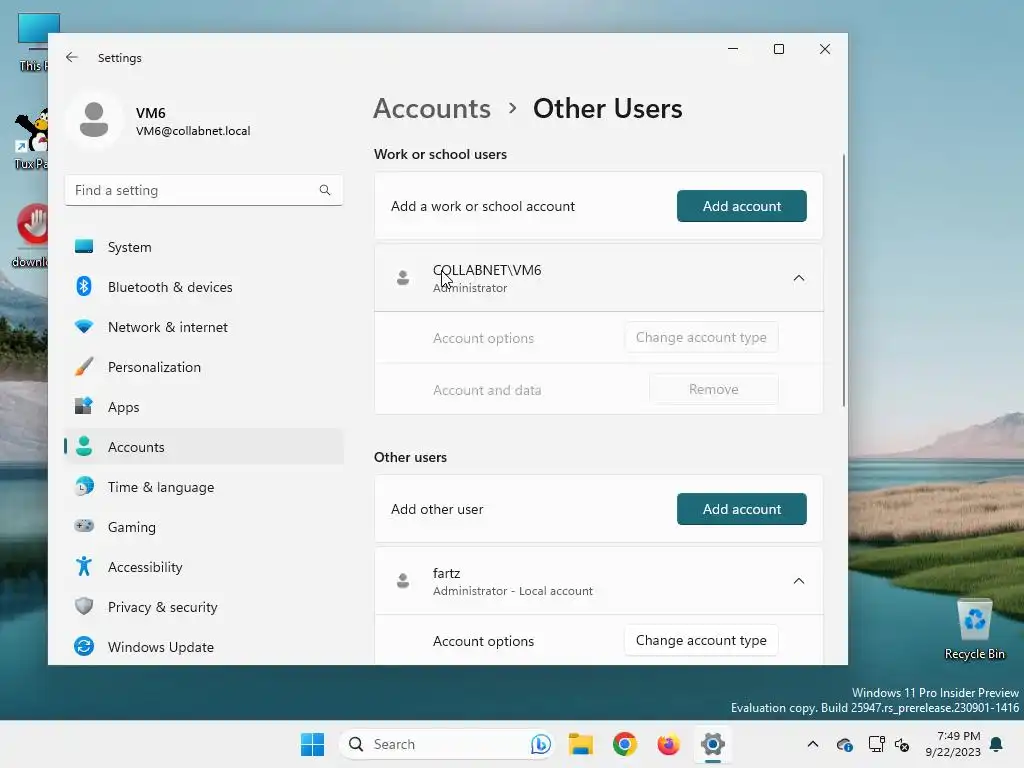Image resolution: width=1024 pixels, height=768 pixels.
Task: Select the Accounts category
Action: coord(204,447)
